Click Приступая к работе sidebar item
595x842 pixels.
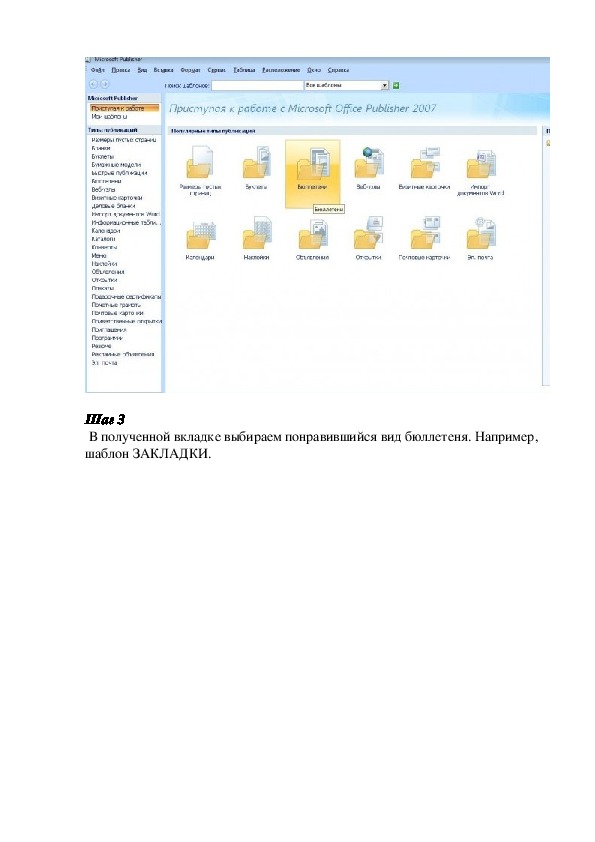125,108
